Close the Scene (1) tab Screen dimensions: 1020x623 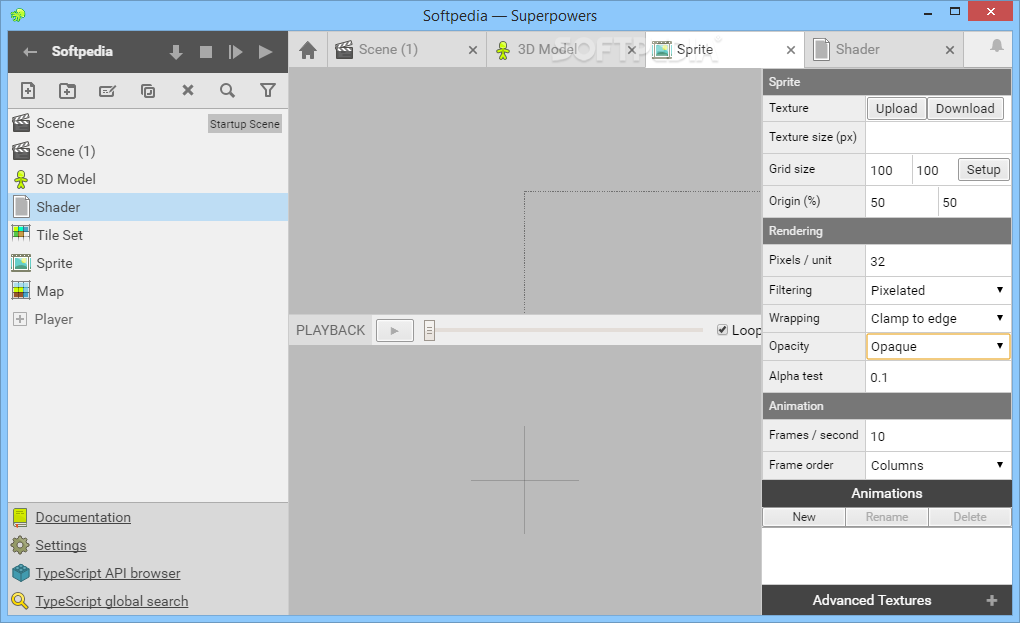[473, 50]
